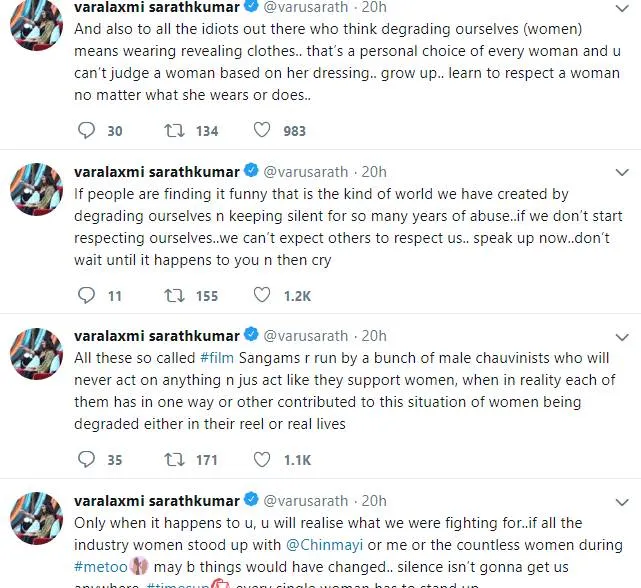
Task: Click the 20h timestamp on the second tweet
Action: pos(374,171)
